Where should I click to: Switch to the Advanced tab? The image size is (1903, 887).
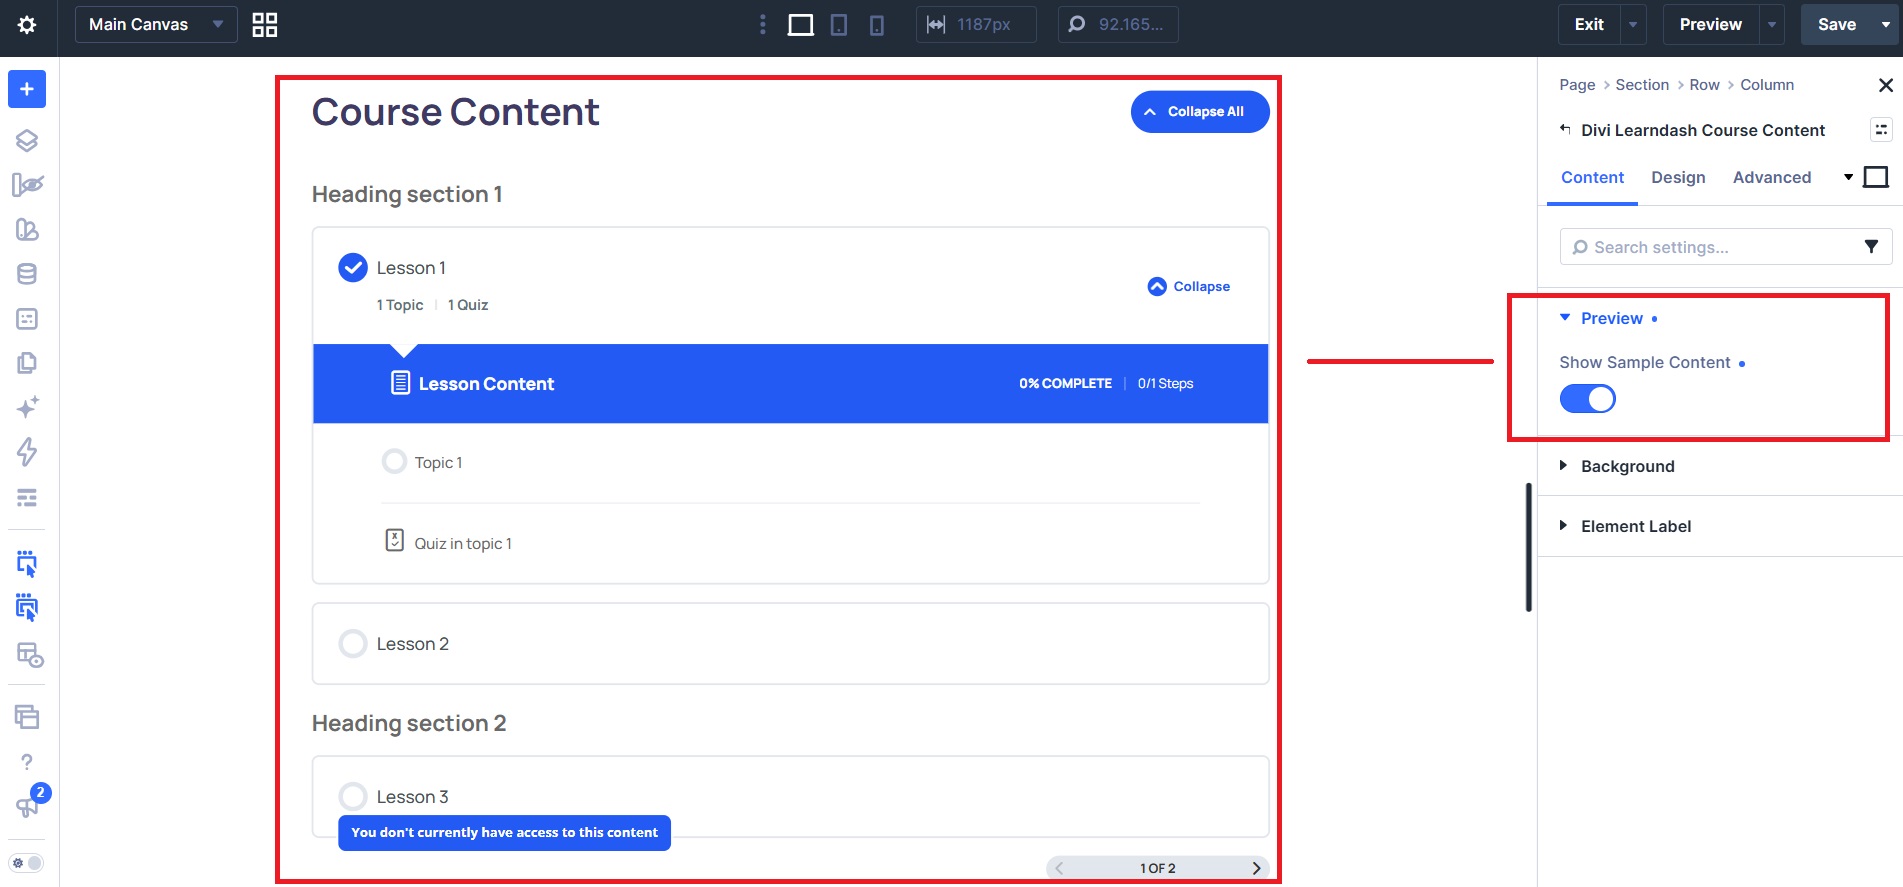pyautogui.click(x=1771, y=177)
